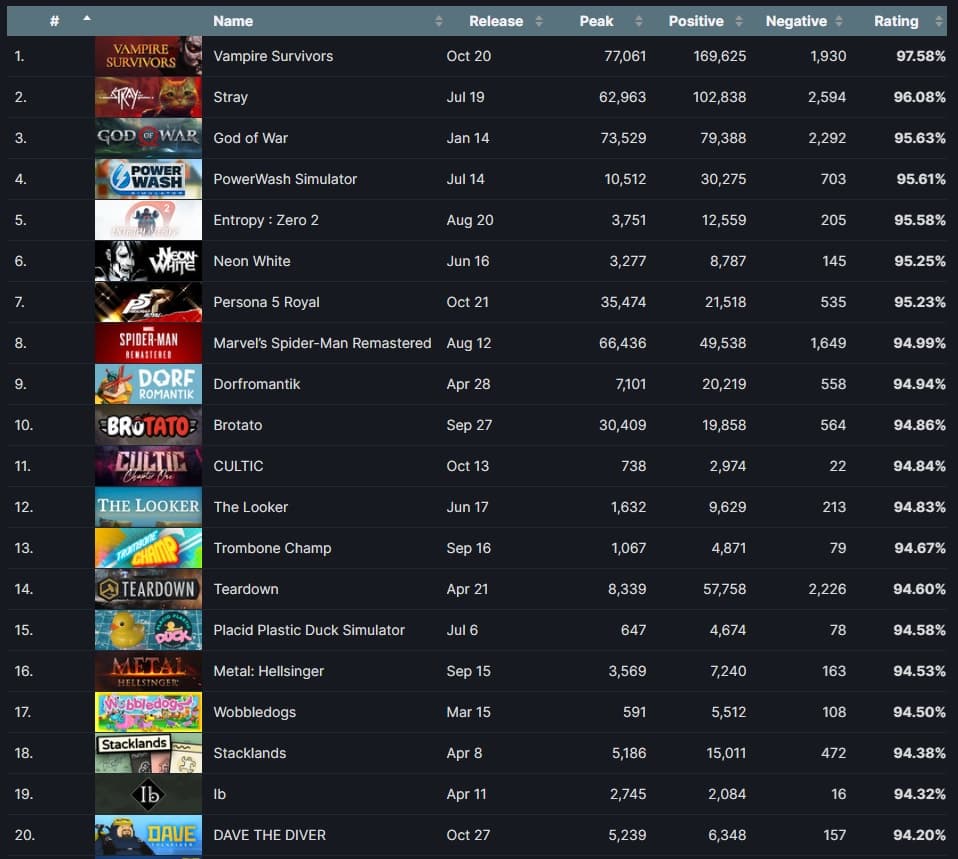The height and width of the screenshot is (859, 958).
Task: Click the 2,594 negative reviews cell
Action: 827,97
